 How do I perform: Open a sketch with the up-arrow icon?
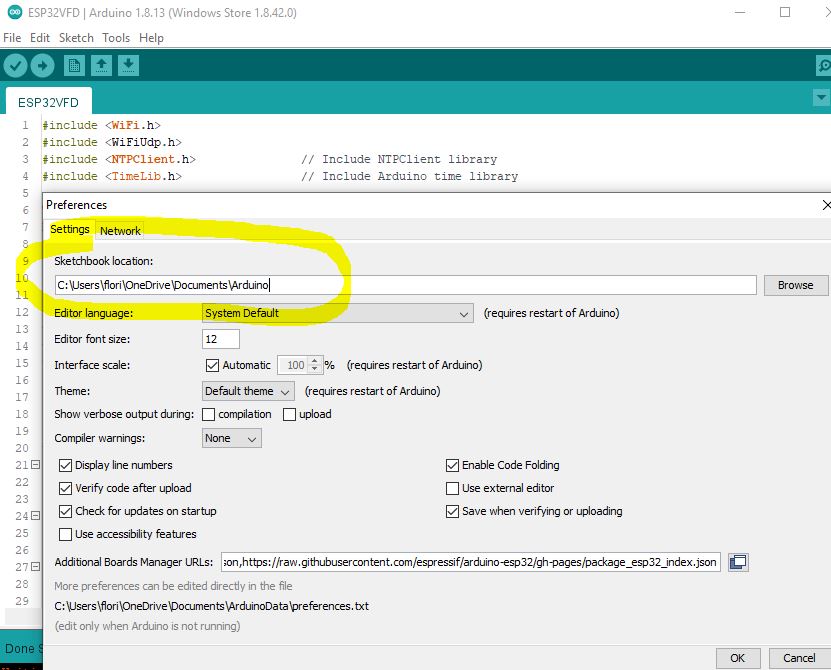click(101, 66)
